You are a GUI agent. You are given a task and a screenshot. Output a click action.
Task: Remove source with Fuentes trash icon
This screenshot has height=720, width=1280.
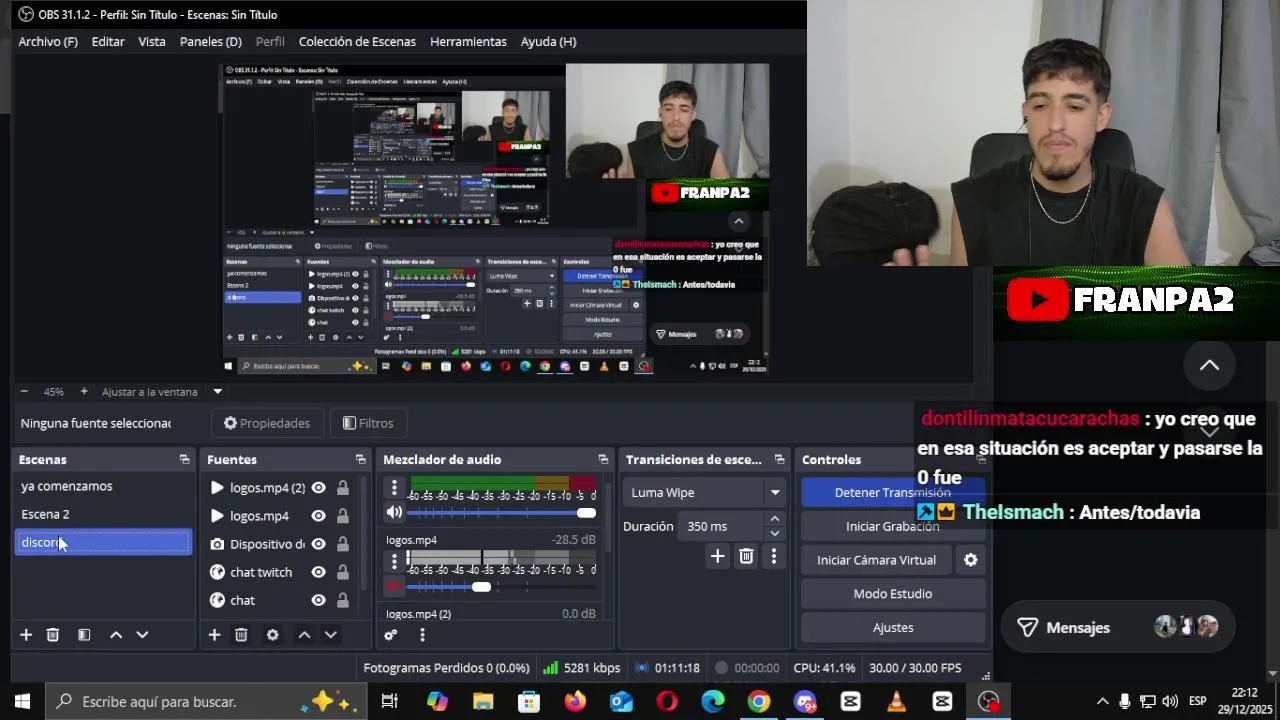point(241,635)
